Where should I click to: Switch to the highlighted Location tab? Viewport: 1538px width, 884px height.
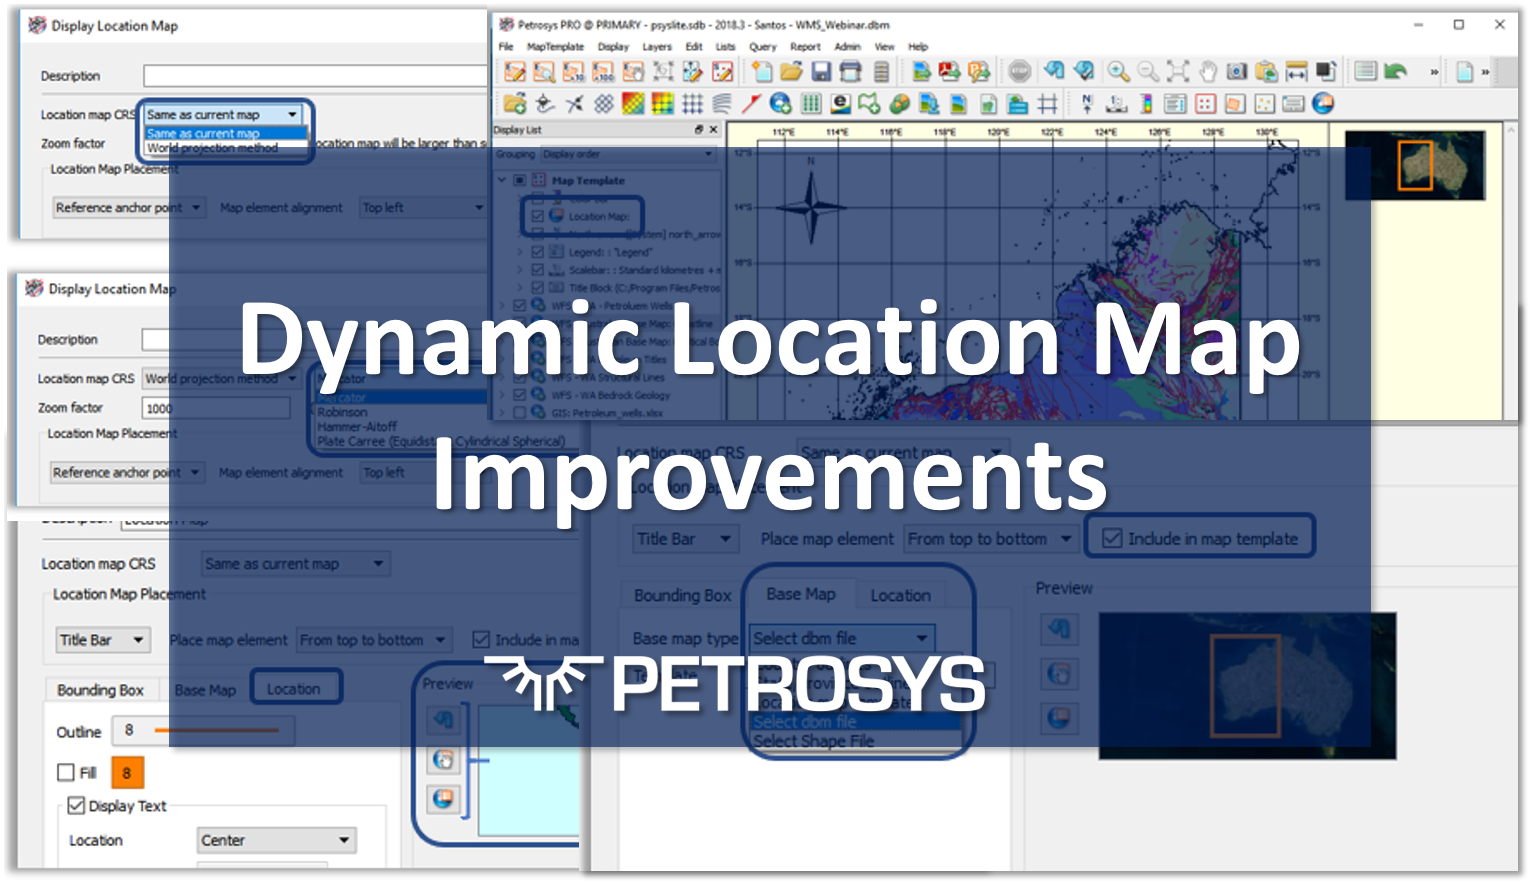tap(294, 689)
